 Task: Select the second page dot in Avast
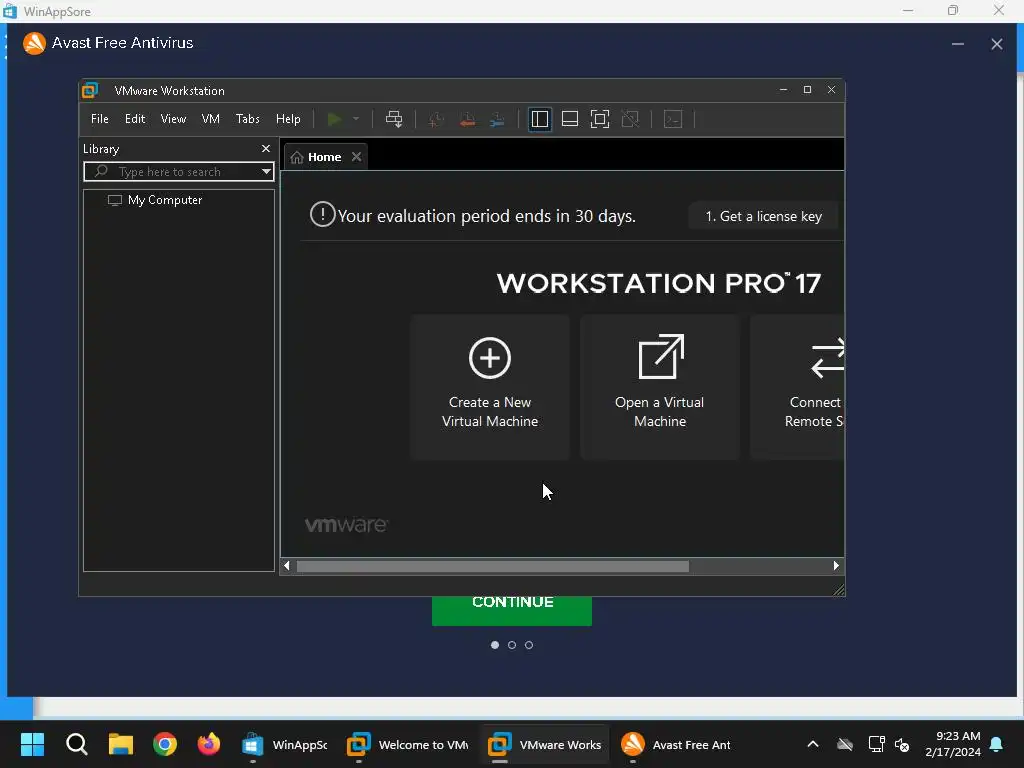(512, 645)
